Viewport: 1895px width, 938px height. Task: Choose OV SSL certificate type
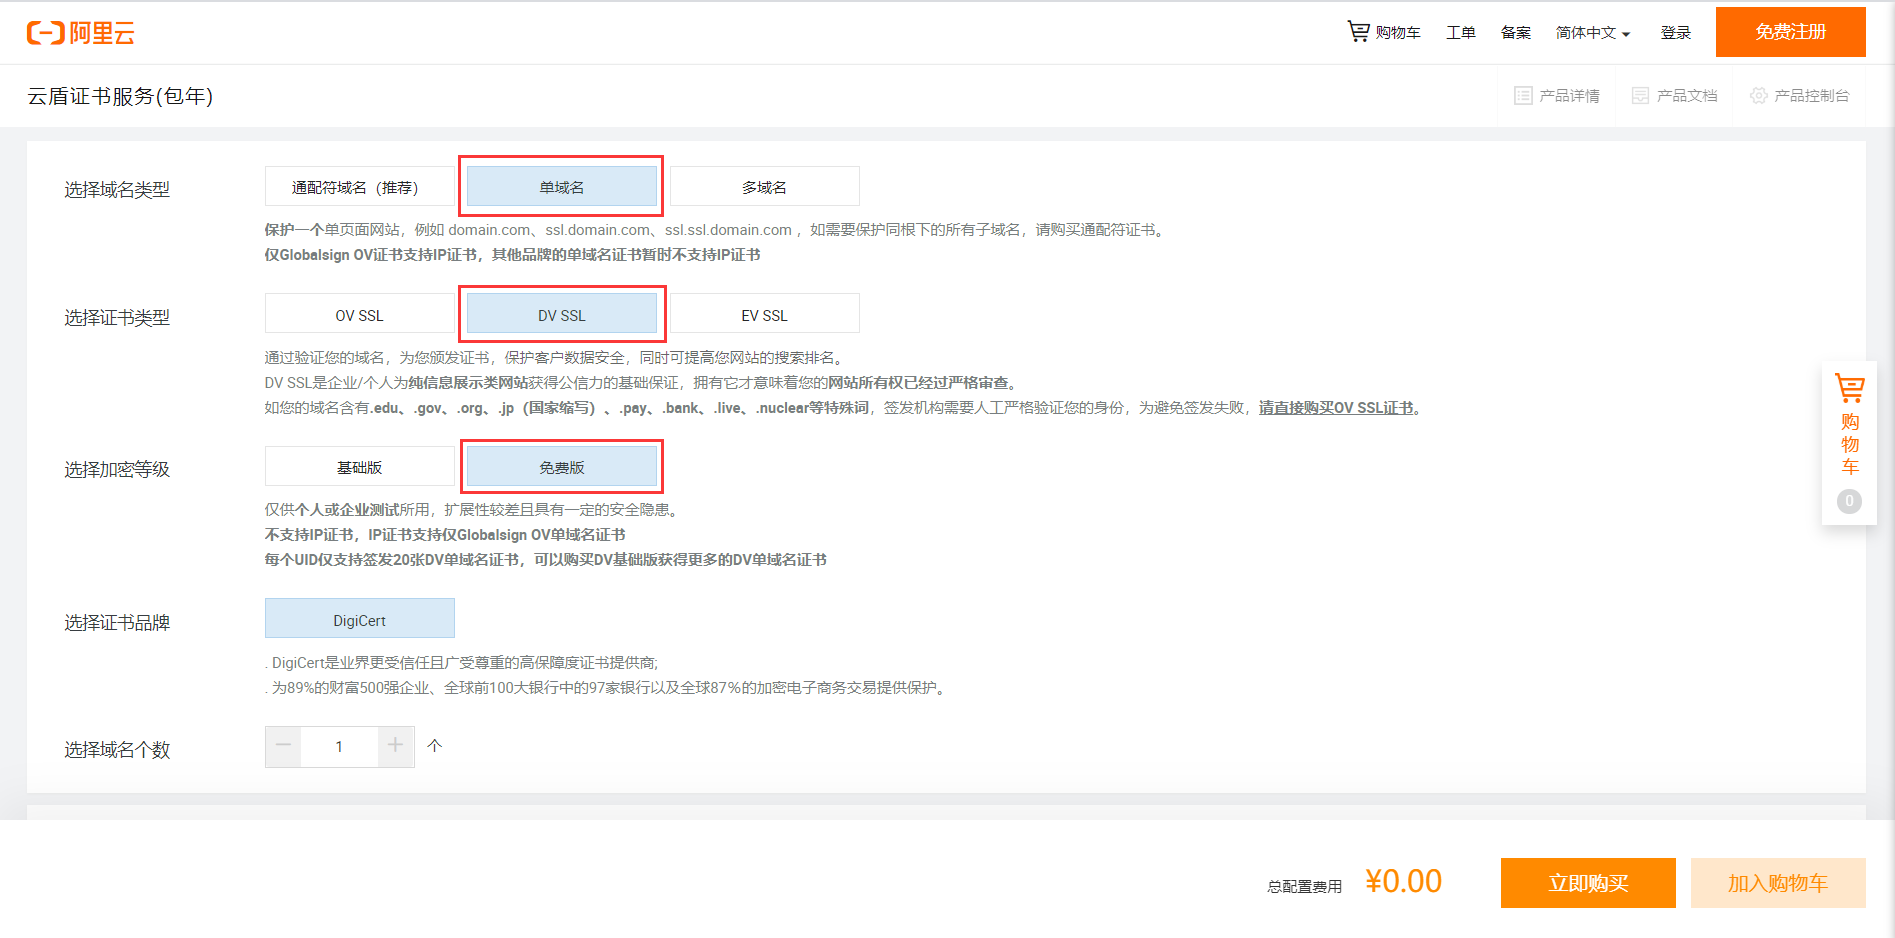[360, 315]
